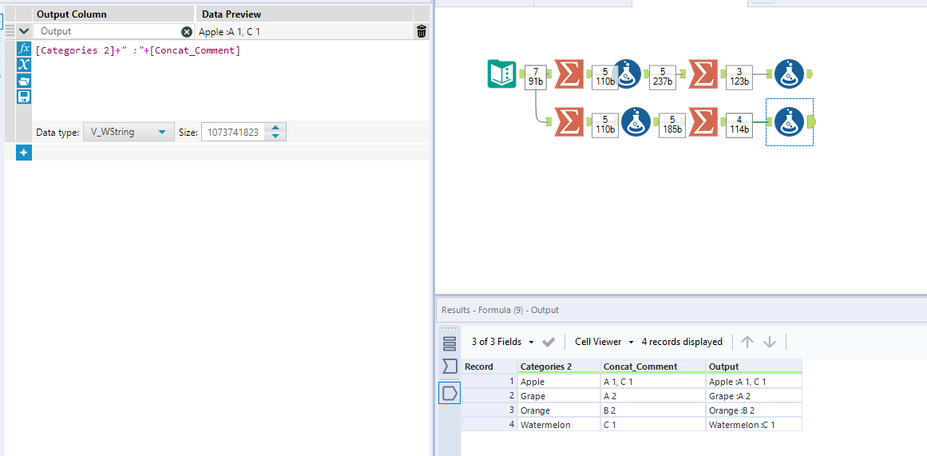927x456 pixels.
Task: Select the Concat_Comment column header
Action: pos(653,367)
